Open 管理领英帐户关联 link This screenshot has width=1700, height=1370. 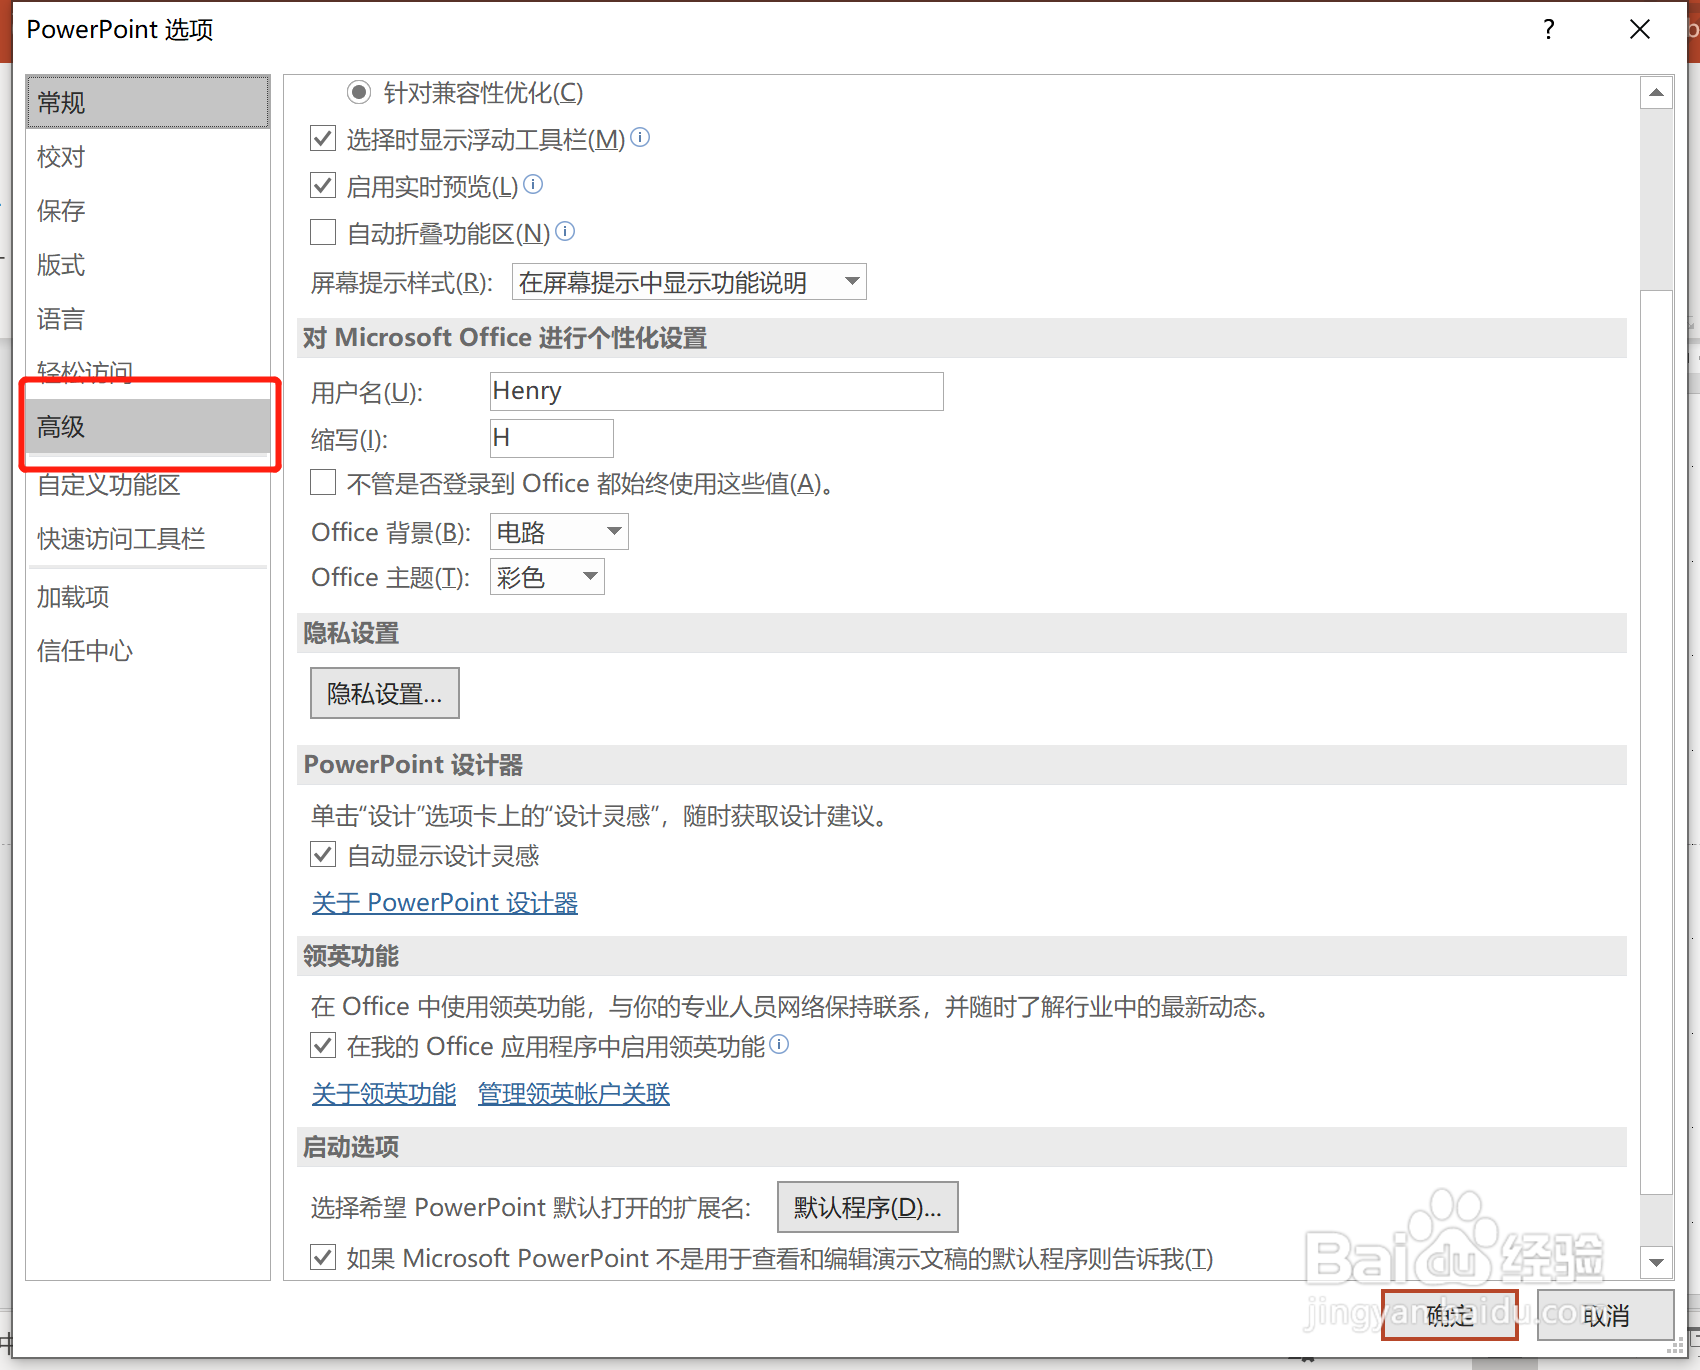click(x=574, y=1094)
